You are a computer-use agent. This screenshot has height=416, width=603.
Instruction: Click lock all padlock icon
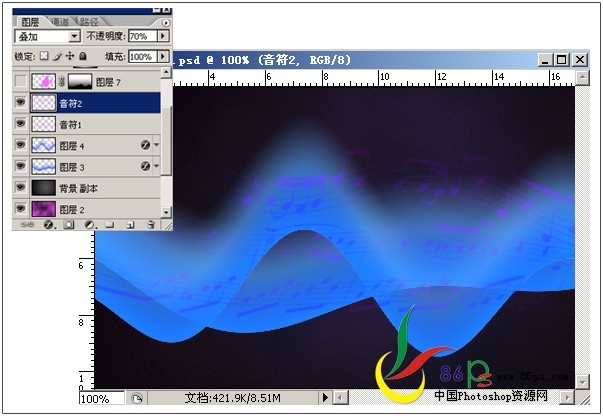click(x=82, y=56)
